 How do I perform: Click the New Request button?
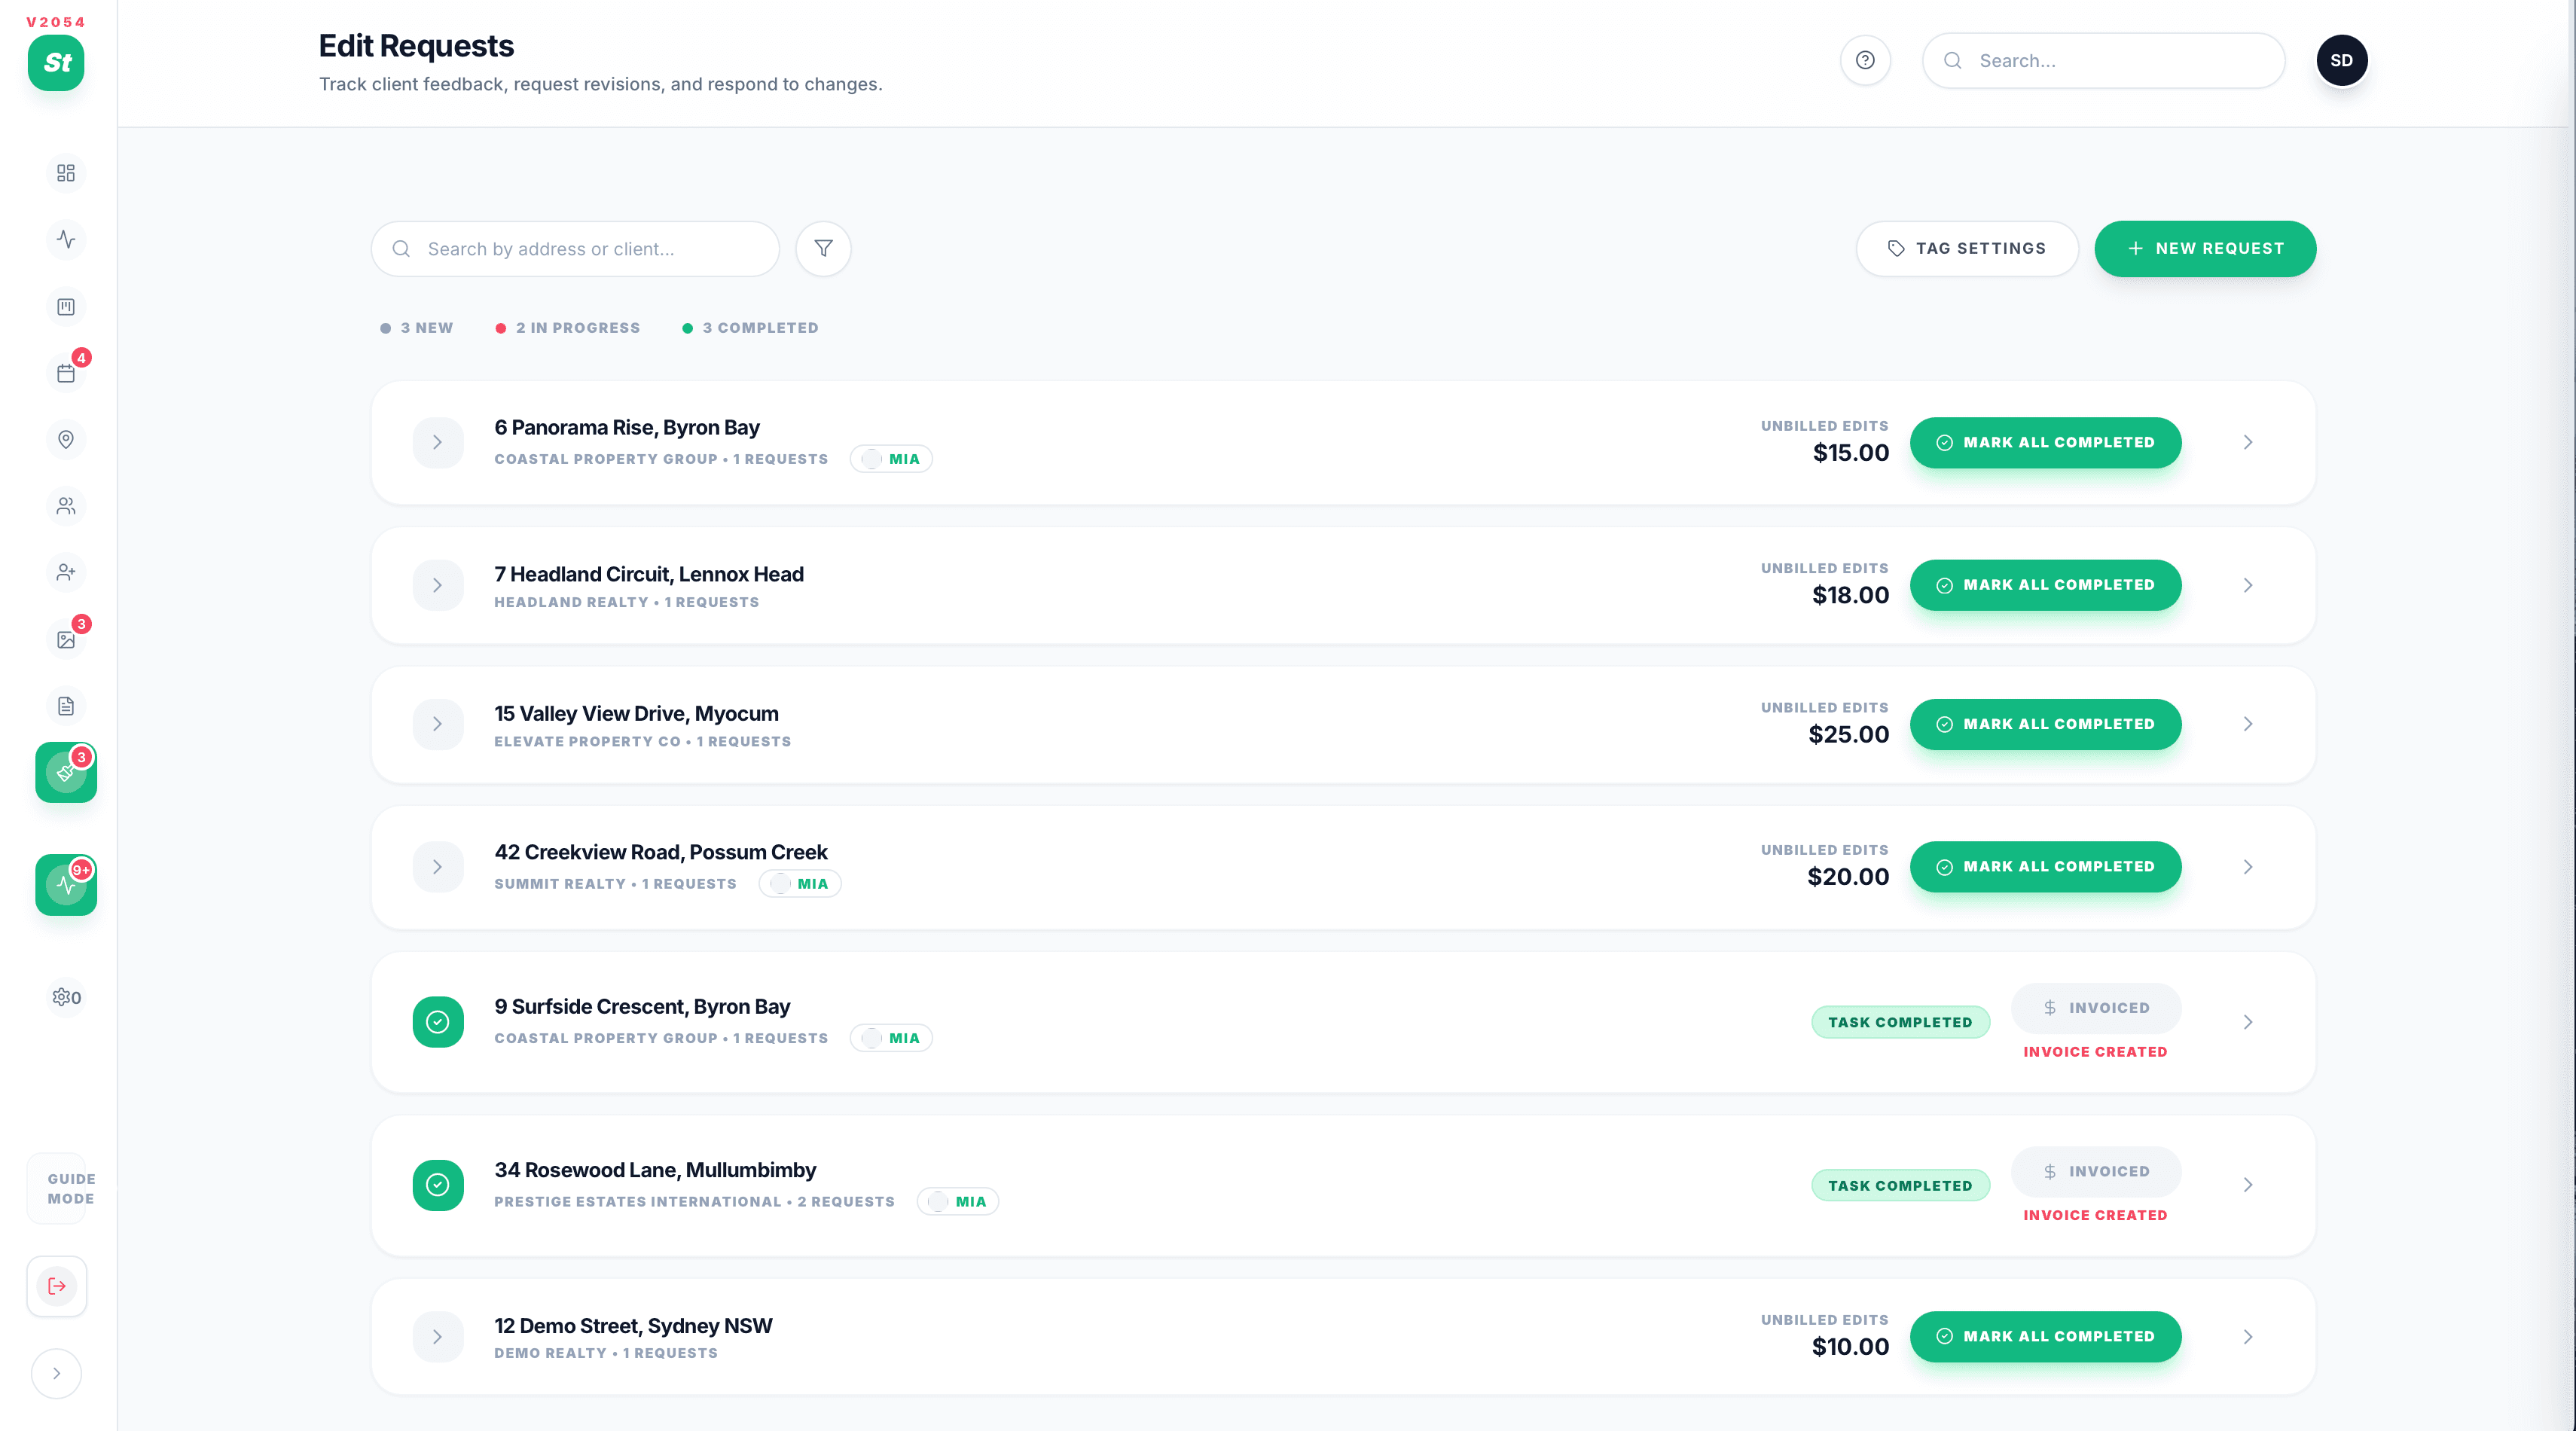(x=2205, y=248)
